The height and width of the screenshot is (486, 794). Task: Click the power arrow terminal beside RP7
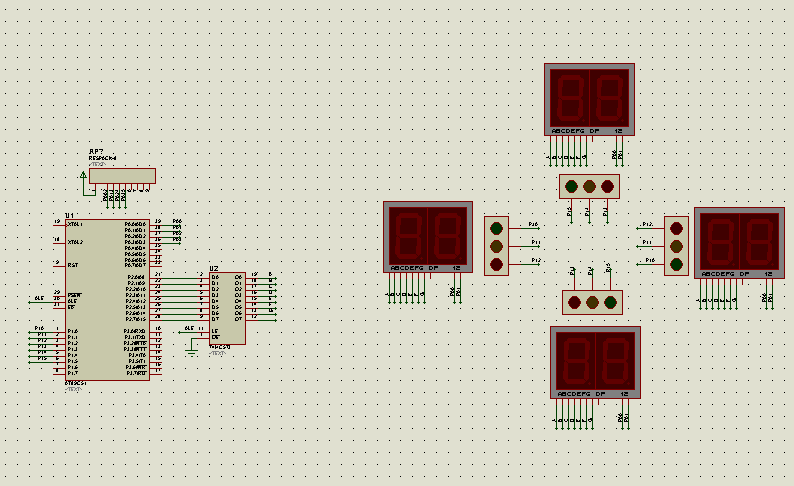point(83,175)
